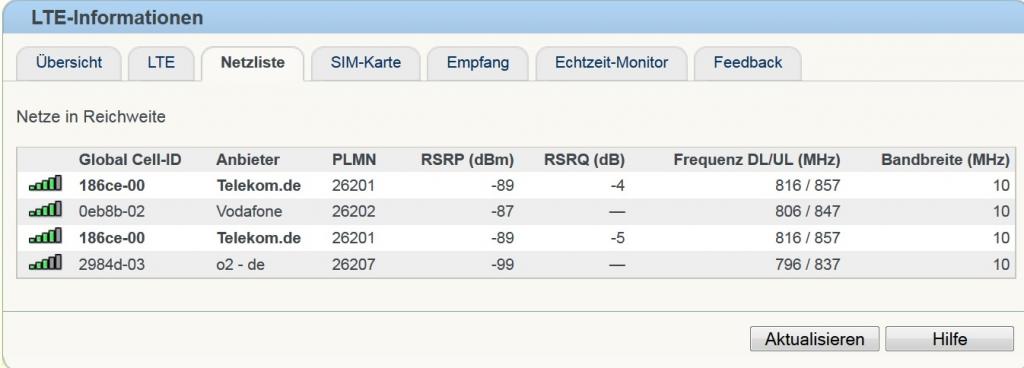This screenshot has height=368, width=1024.
Task: Switch to the Empfang tab
Action: 477,63
